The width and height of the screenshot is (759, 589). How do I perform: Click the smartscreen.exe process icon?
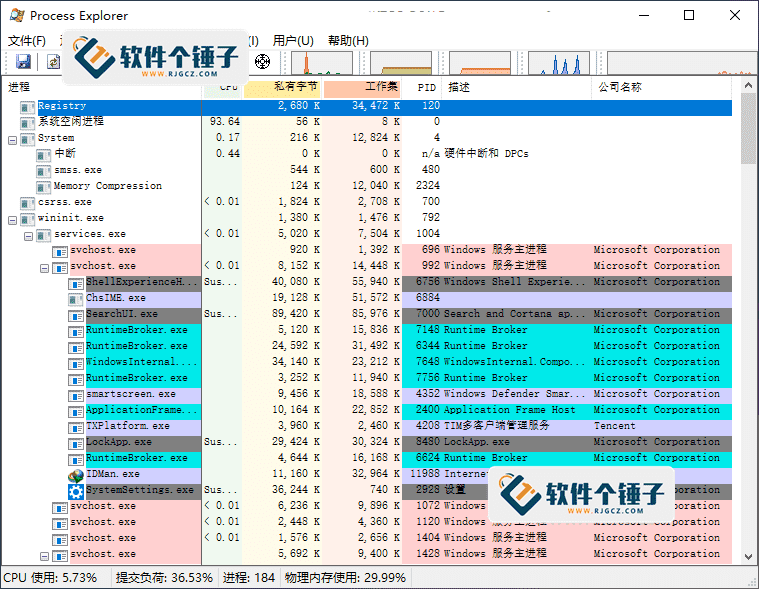click(x=76, y=395)
